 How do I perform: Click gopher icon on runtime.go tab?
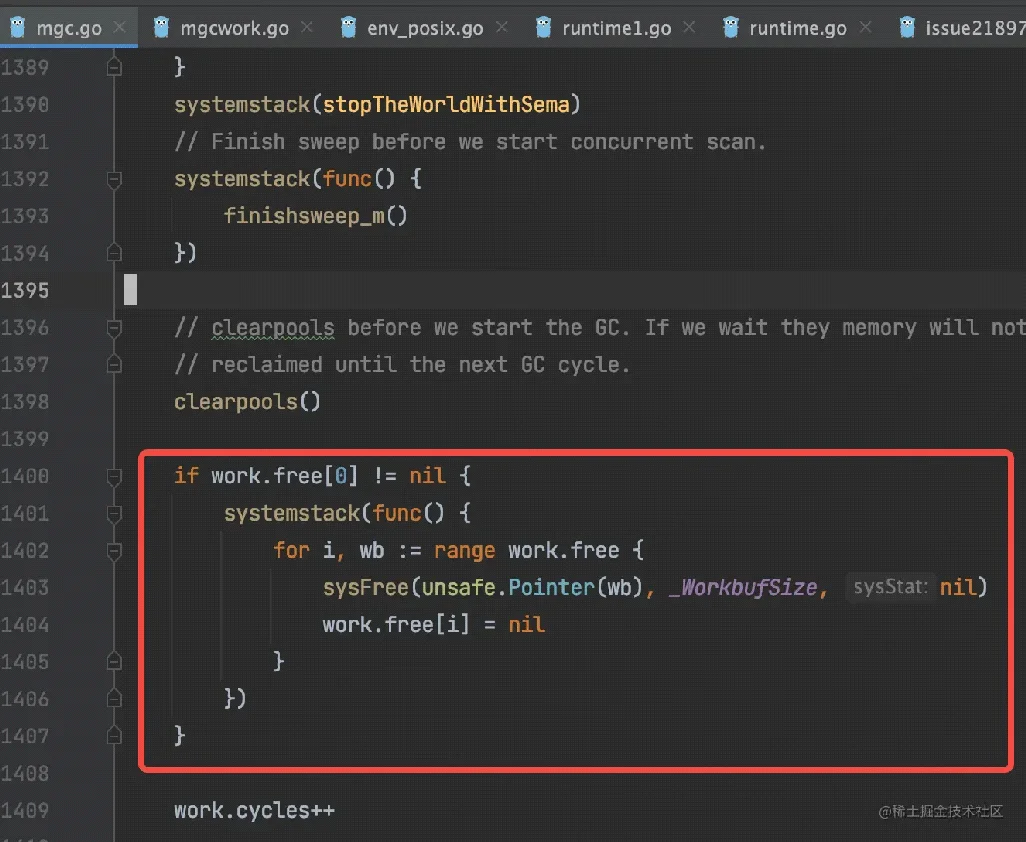730,27
